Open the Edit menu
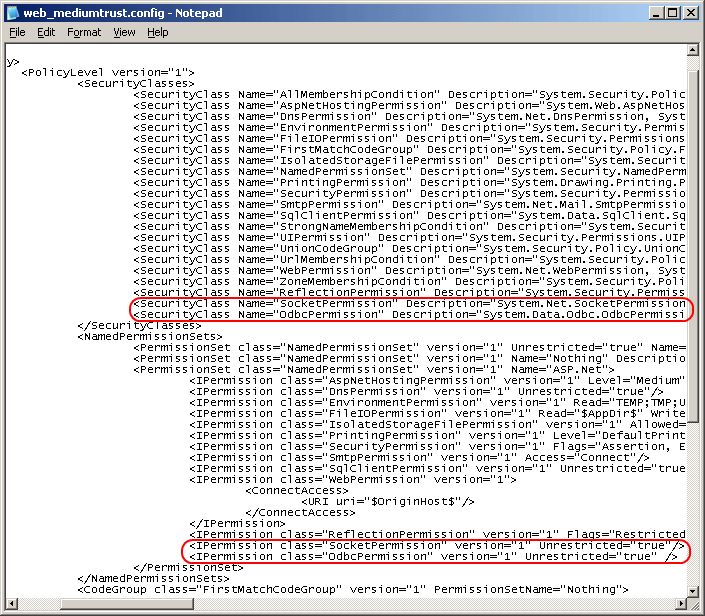The width and height of the screenshot is (705, 616). tap(46, 32)
